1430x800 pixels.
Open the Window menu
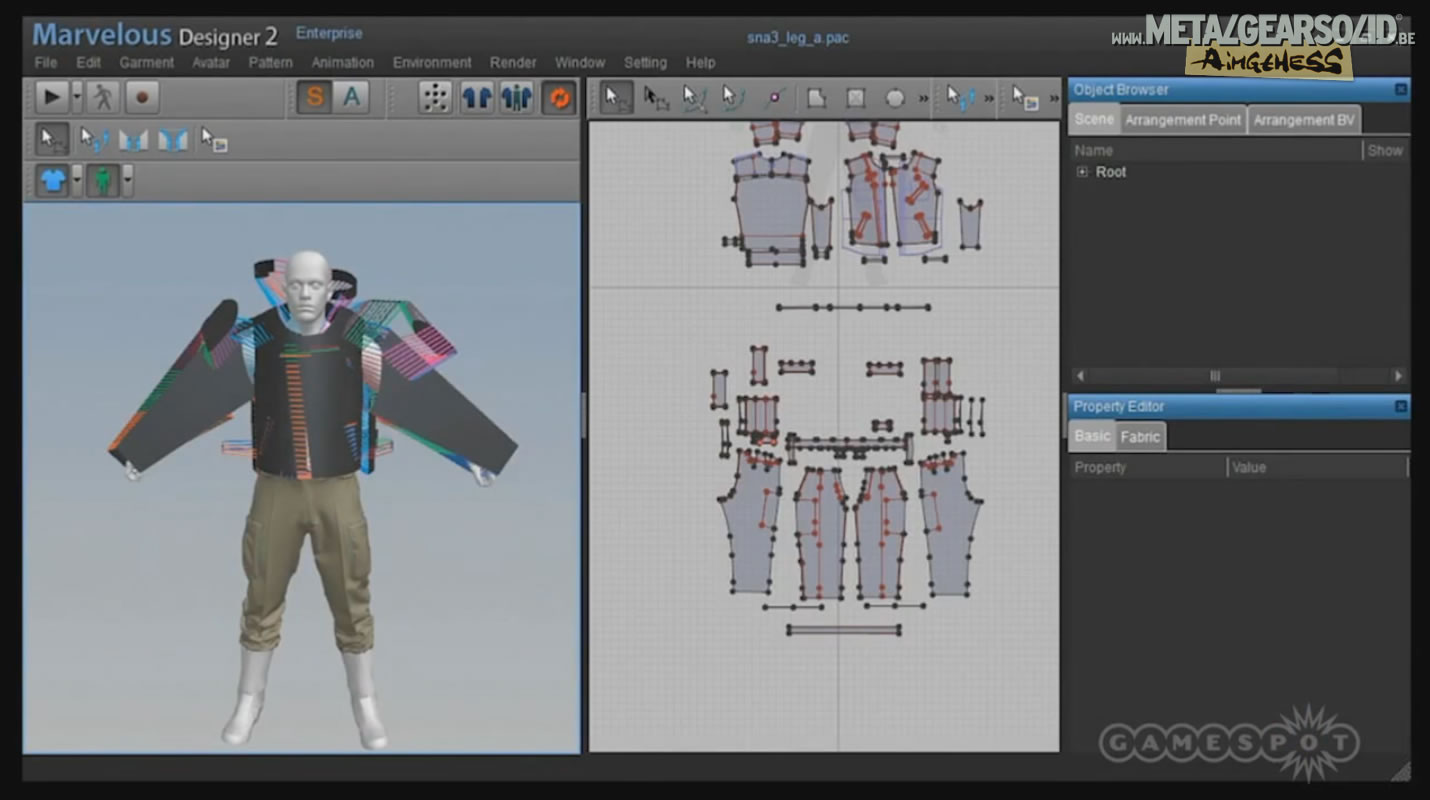click(580, 62)
